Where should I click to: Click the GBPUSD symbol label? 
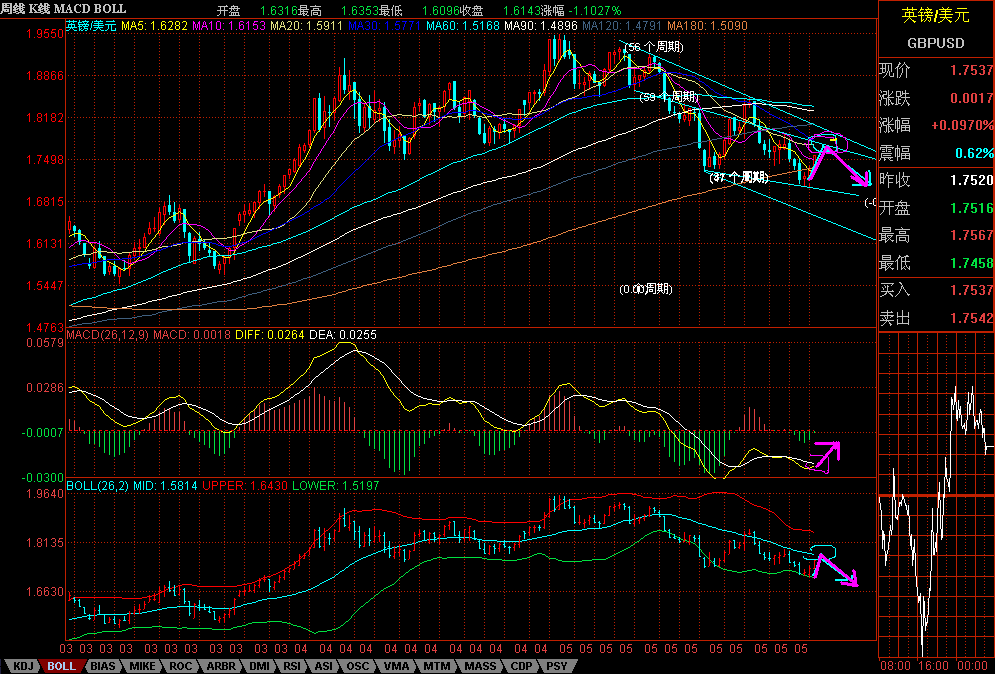tap(935, 43)
